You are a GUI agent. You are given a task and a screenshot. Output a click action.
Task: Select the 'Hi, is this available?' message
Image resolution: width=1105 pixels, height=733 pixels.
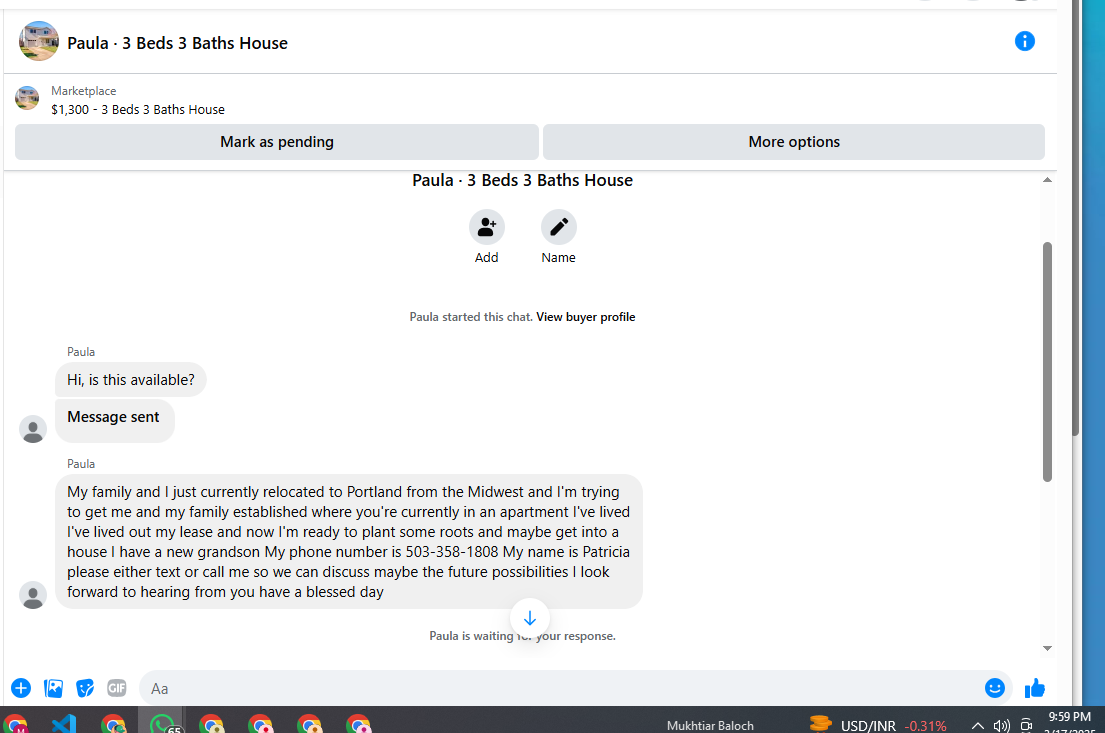[x=131, y=380]
